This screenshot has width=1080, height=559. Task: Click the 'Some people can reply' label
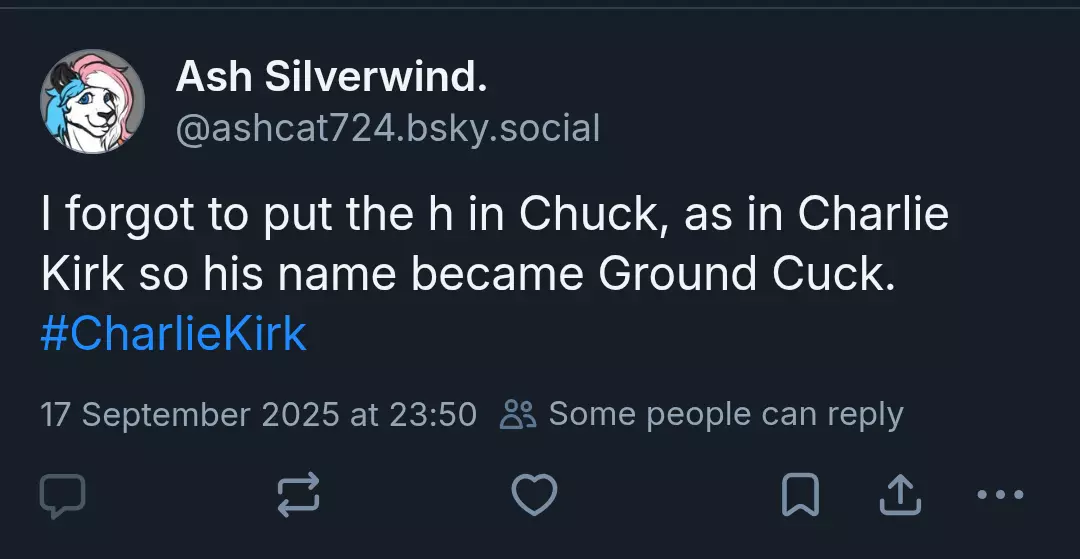[x=726, y=414]
